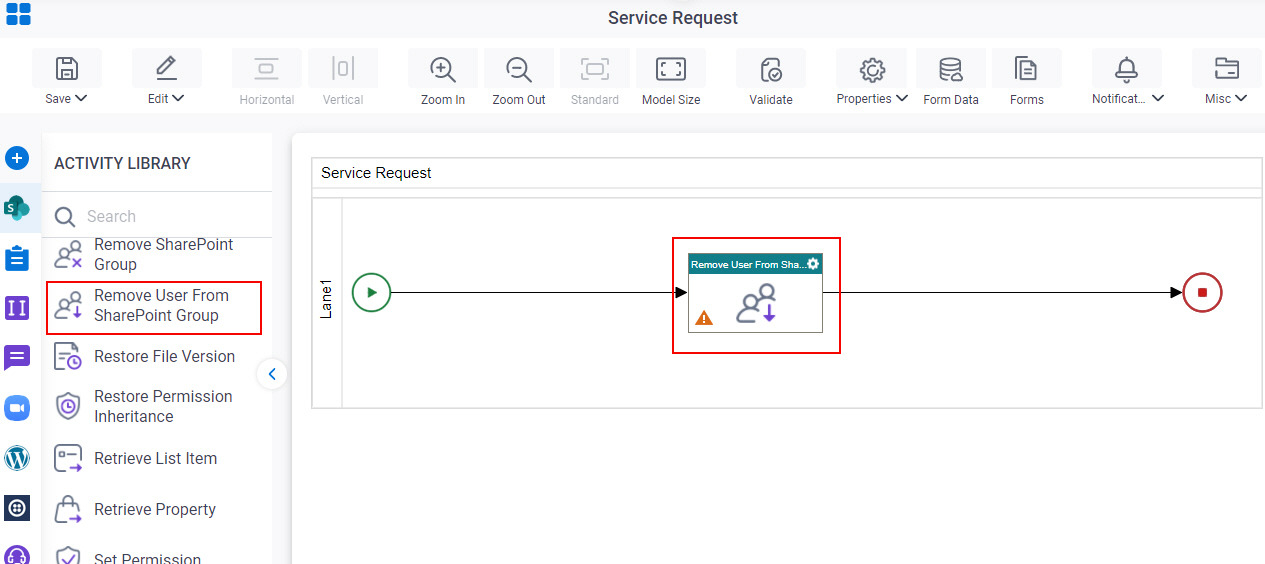This screenshot has width=1265, height=564.
Task: Select the Remove User From SharePoint activity shape
Action: click(756, 293)
